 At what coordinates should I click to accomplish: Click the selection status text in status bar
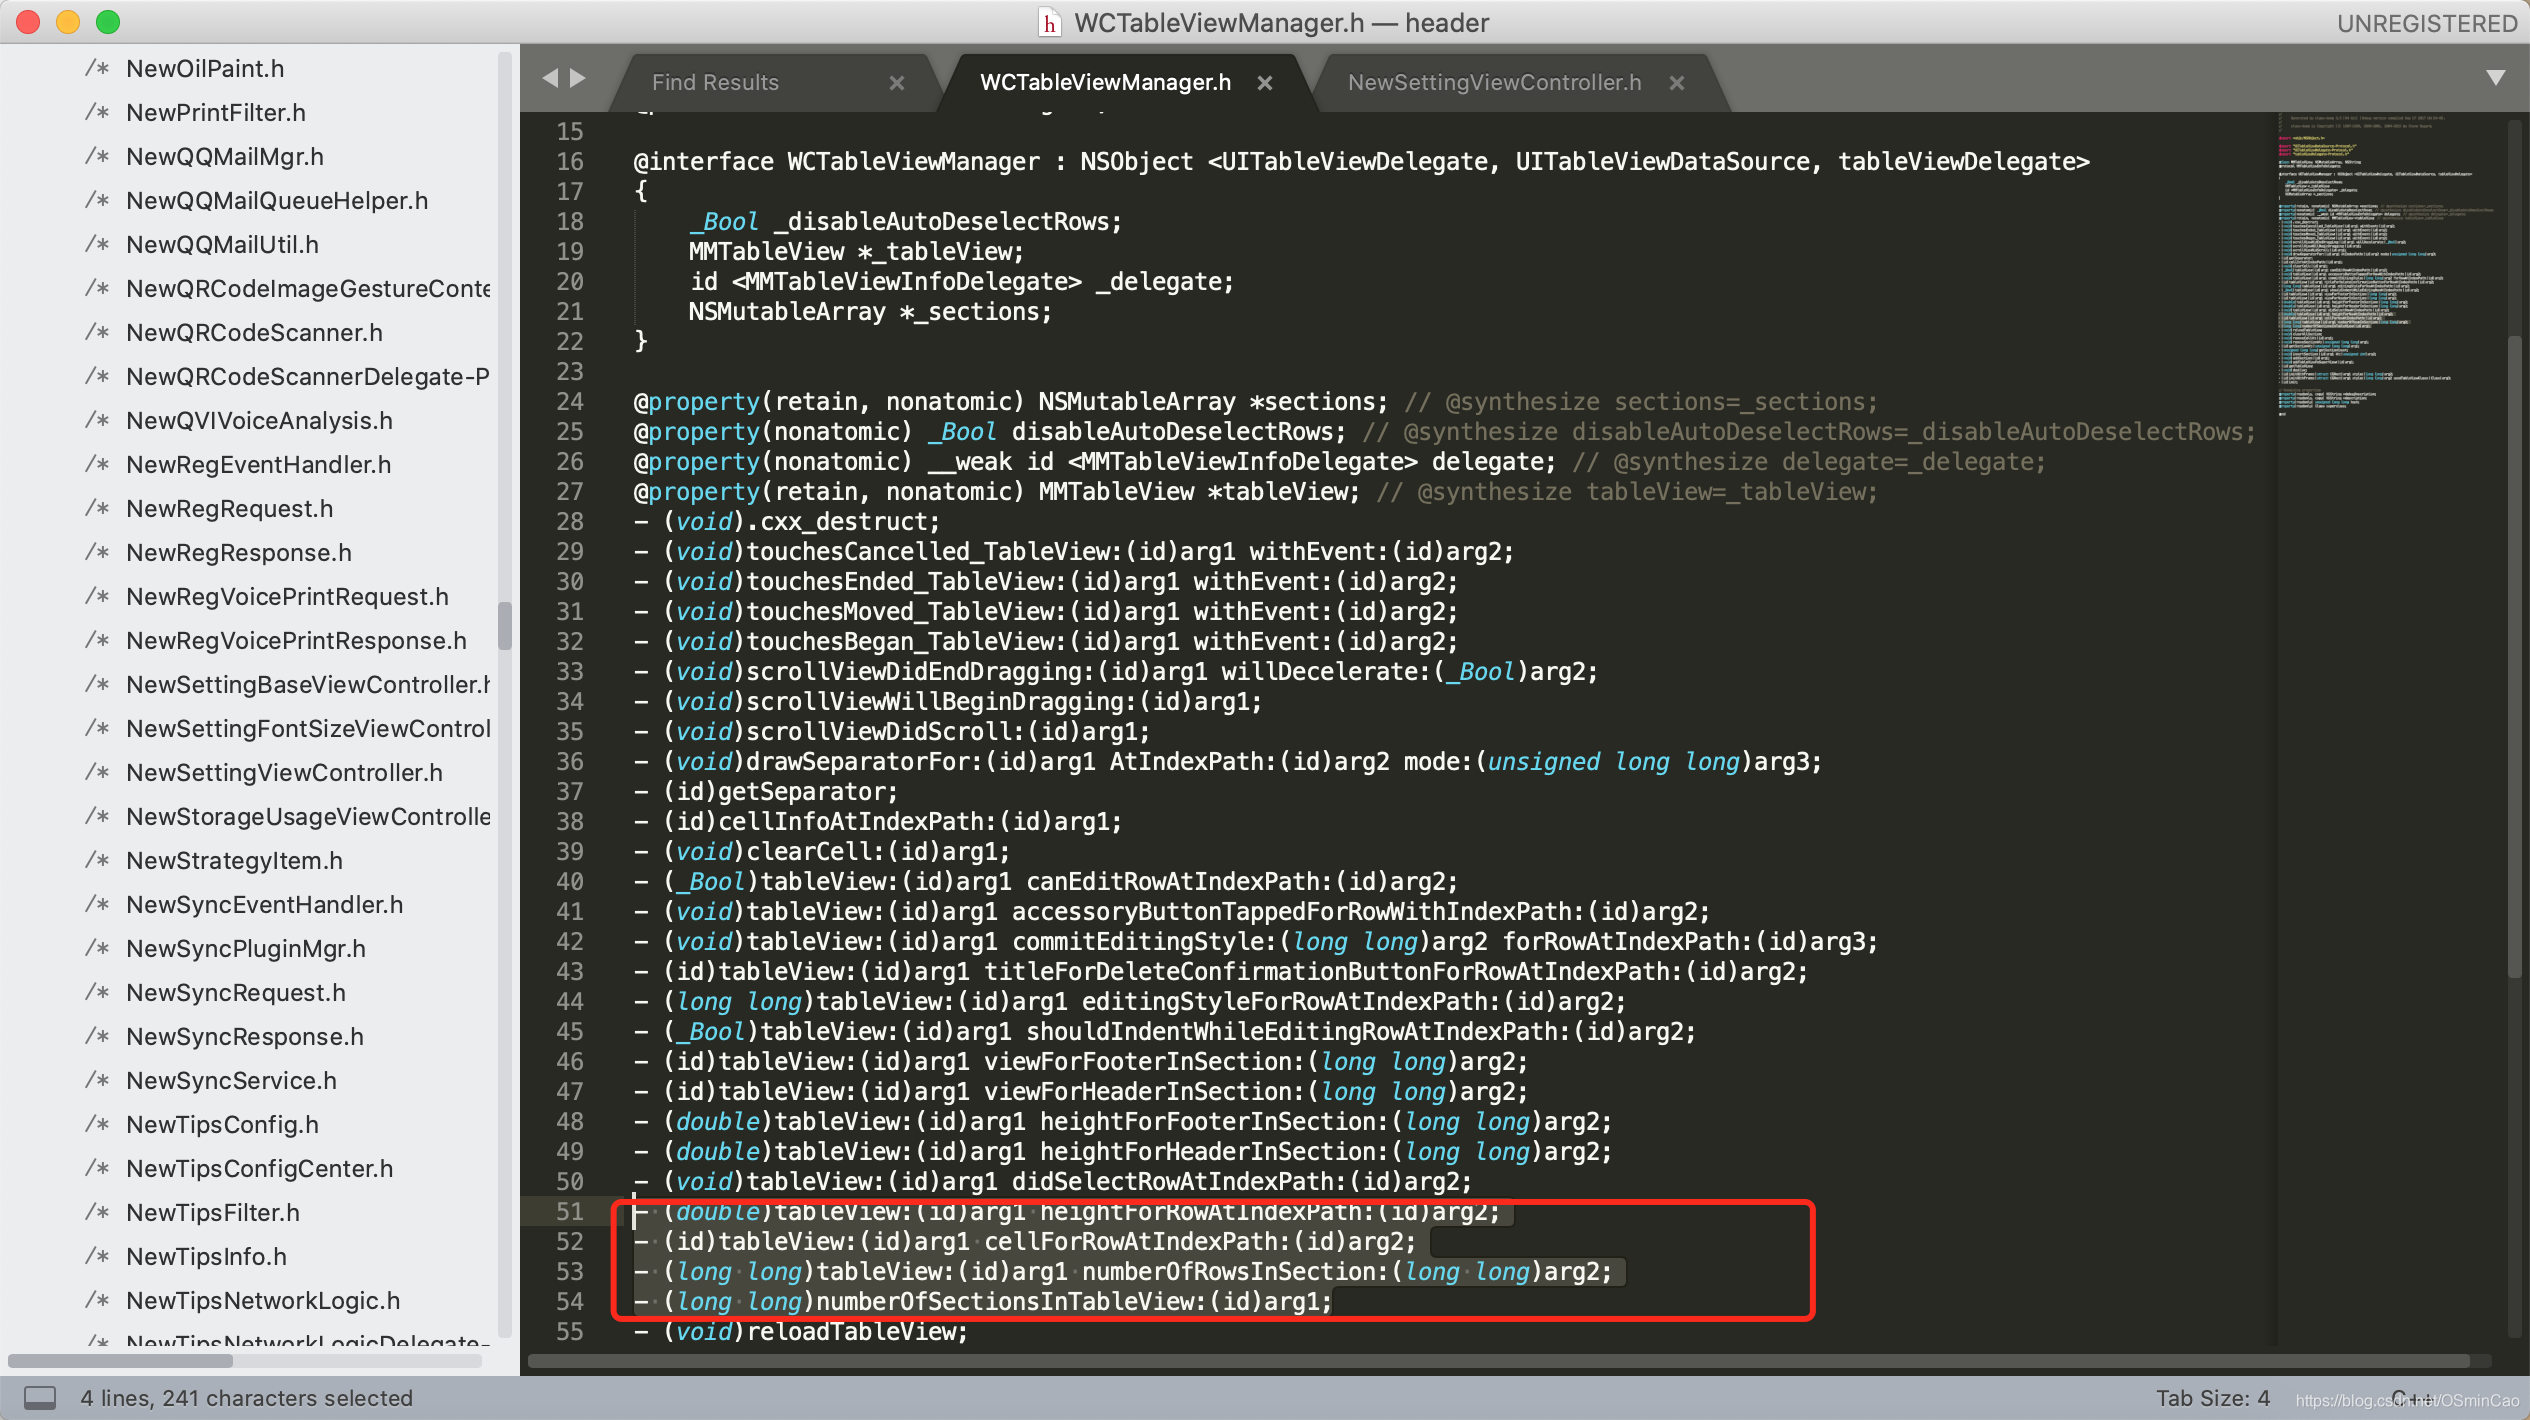(246, 1397)
